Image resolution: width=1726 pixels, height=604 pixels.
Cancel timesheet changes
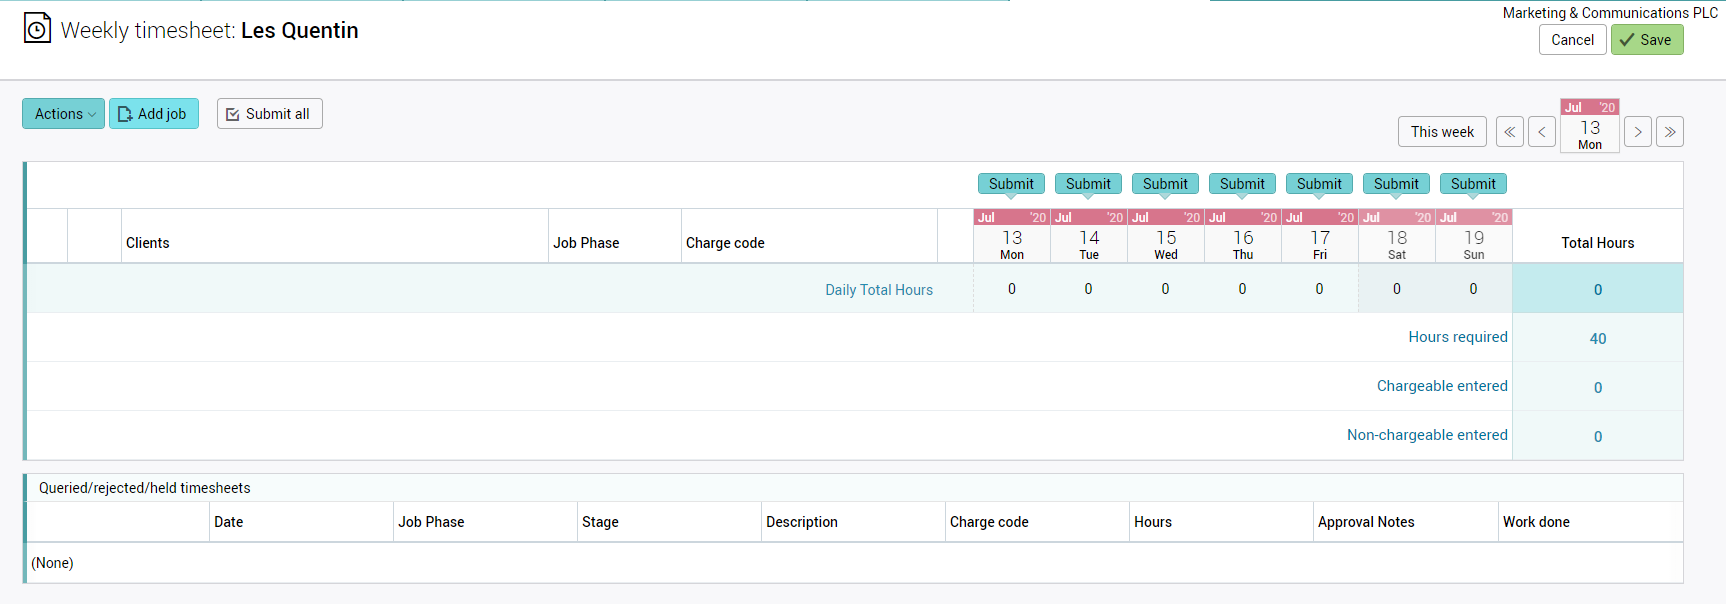[x=1572, y=40]
